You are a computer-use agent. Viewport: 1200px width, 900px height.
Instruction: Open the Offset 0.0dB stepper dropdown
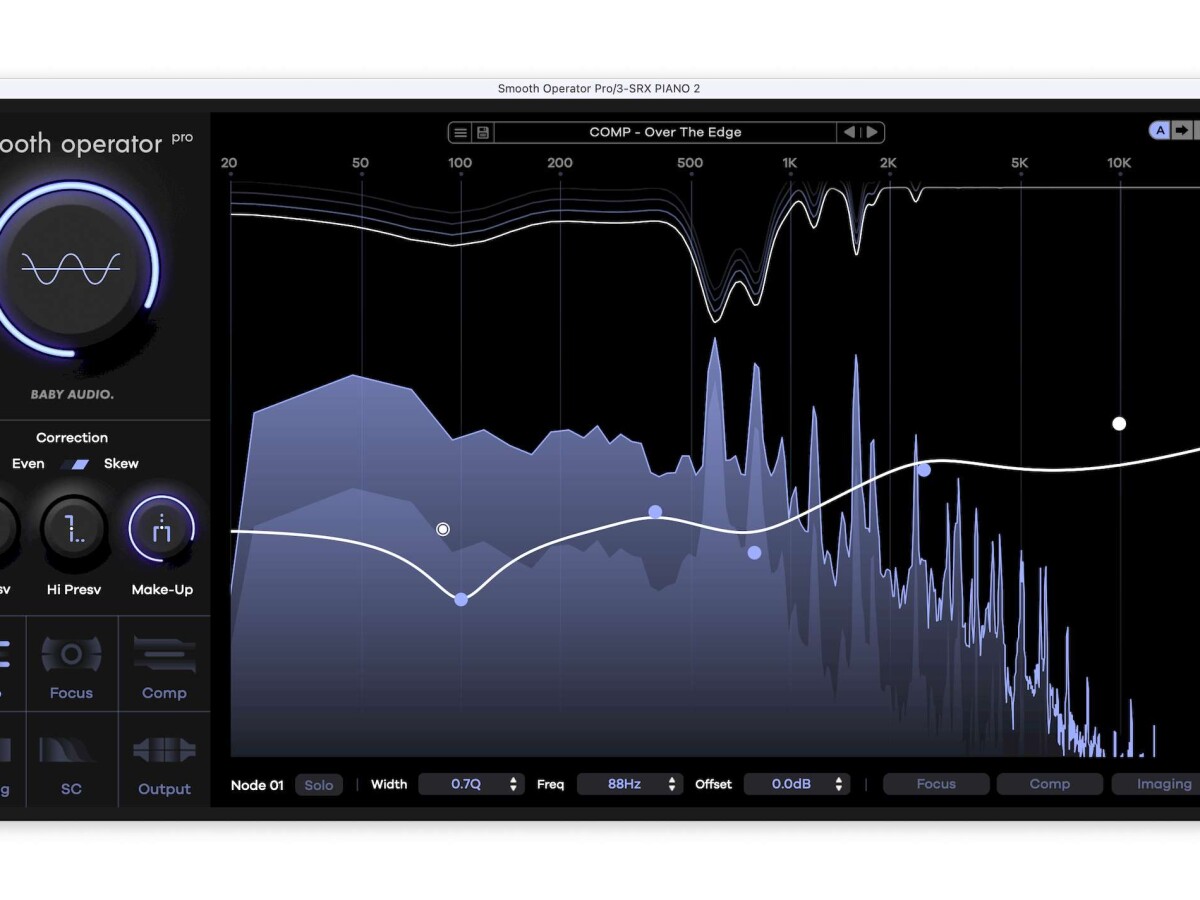(796, 784)
